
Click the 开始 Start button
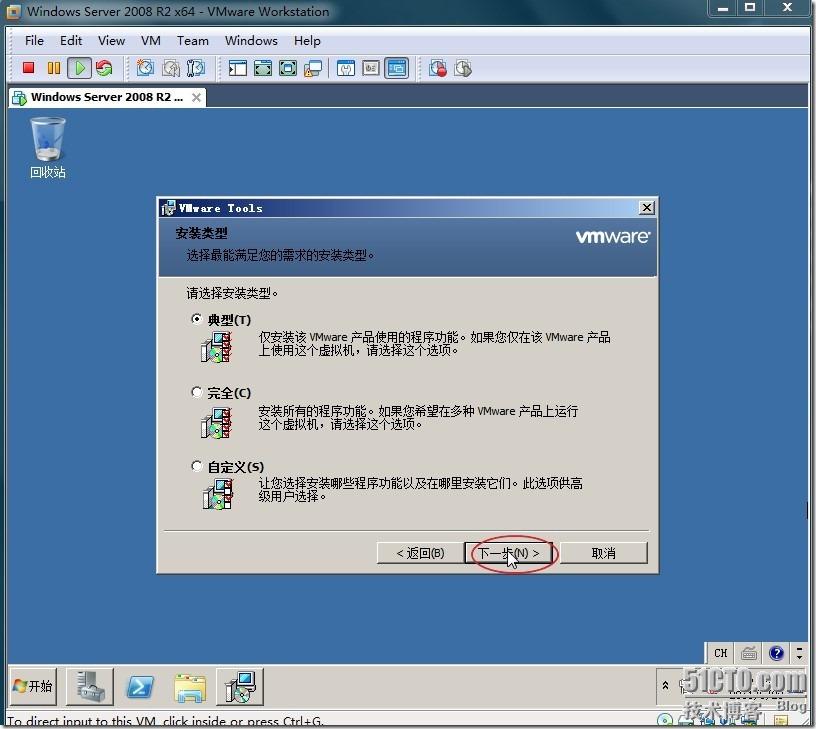click(x=32, y=686)
